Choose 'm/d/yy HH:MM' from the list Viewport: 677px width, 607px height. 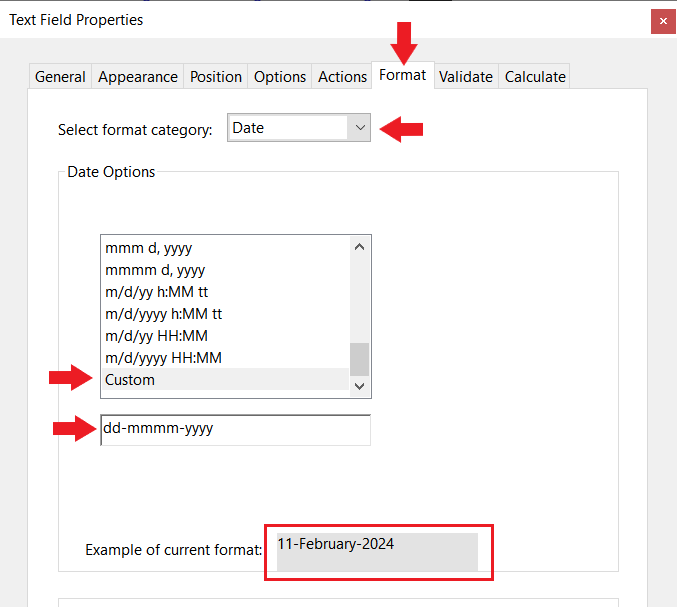(x=156, y=336)
